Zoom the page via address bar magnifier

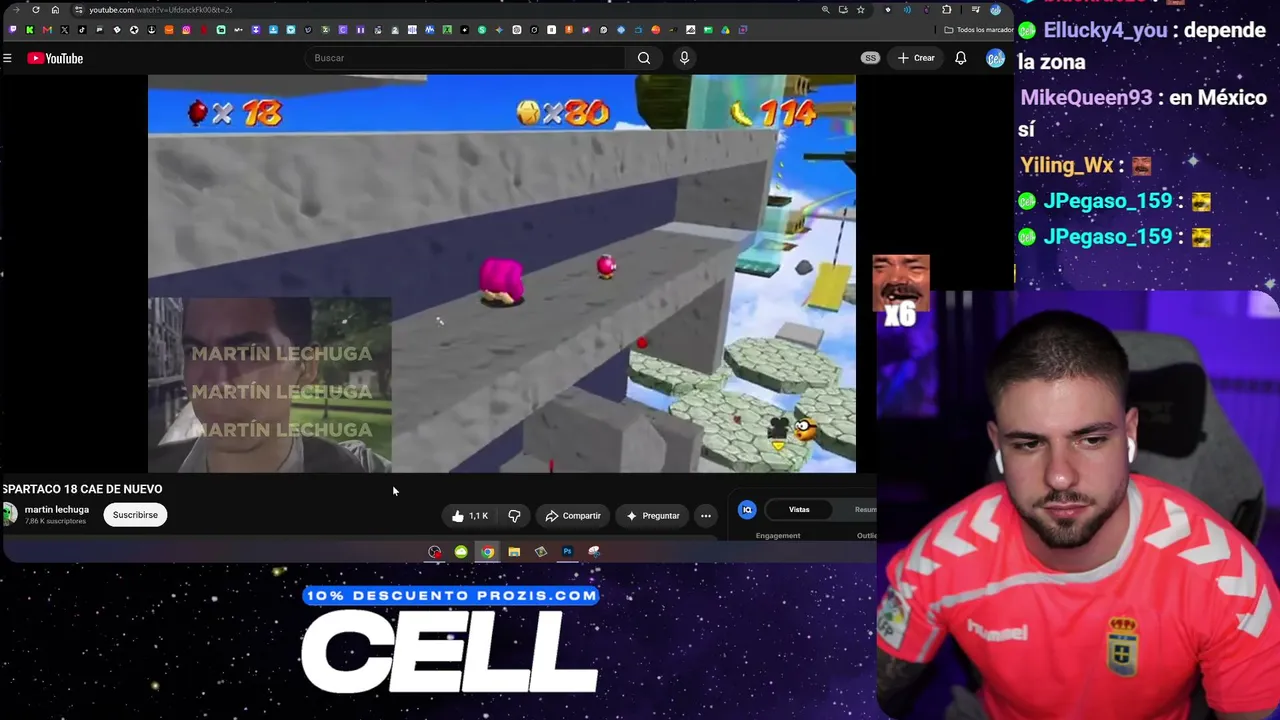825,10
